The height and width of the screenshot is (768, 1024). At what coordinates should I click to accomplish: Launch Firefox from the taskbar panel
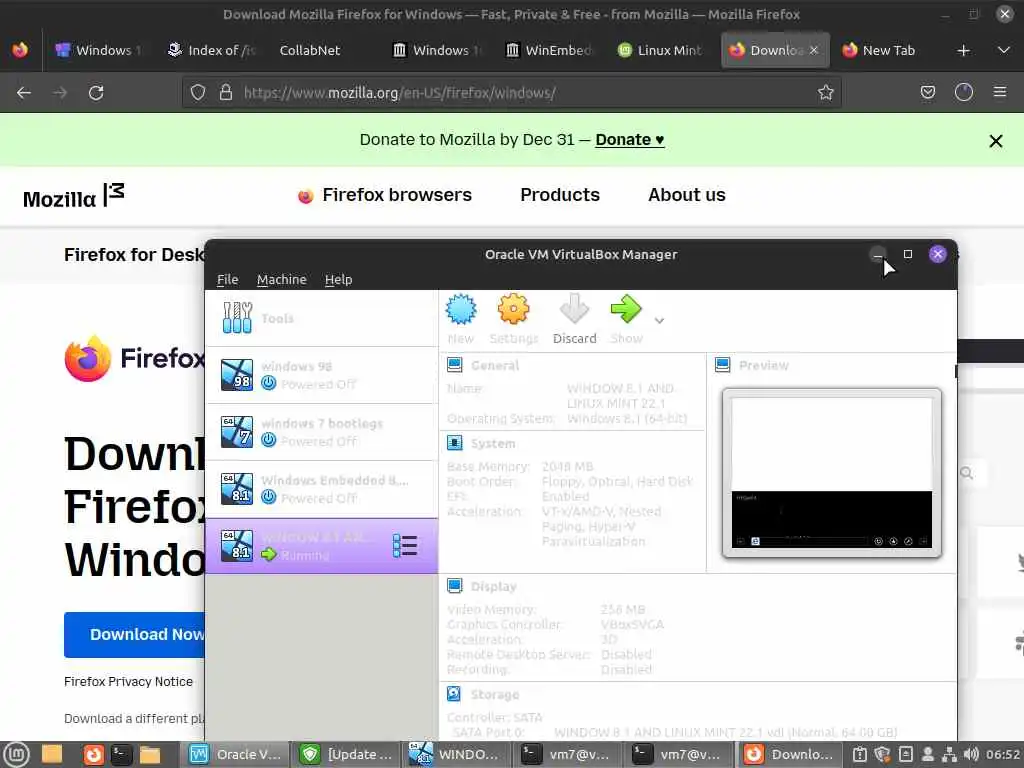[93, 755]
